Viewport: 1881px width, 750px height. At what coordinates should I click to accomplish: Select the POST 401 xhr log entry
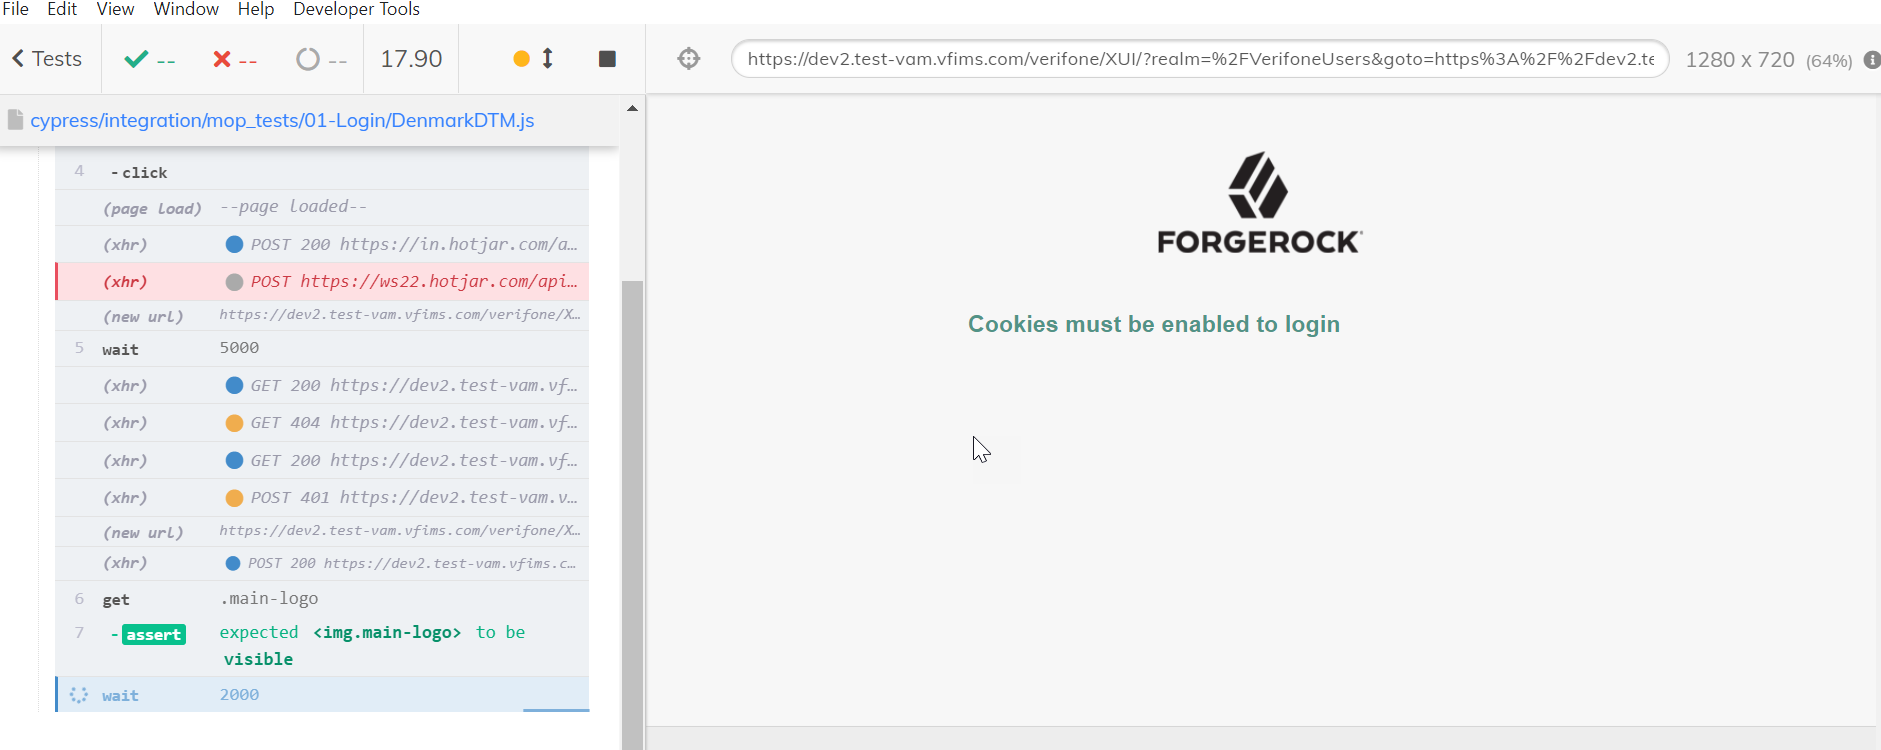[x=322, y=498]
